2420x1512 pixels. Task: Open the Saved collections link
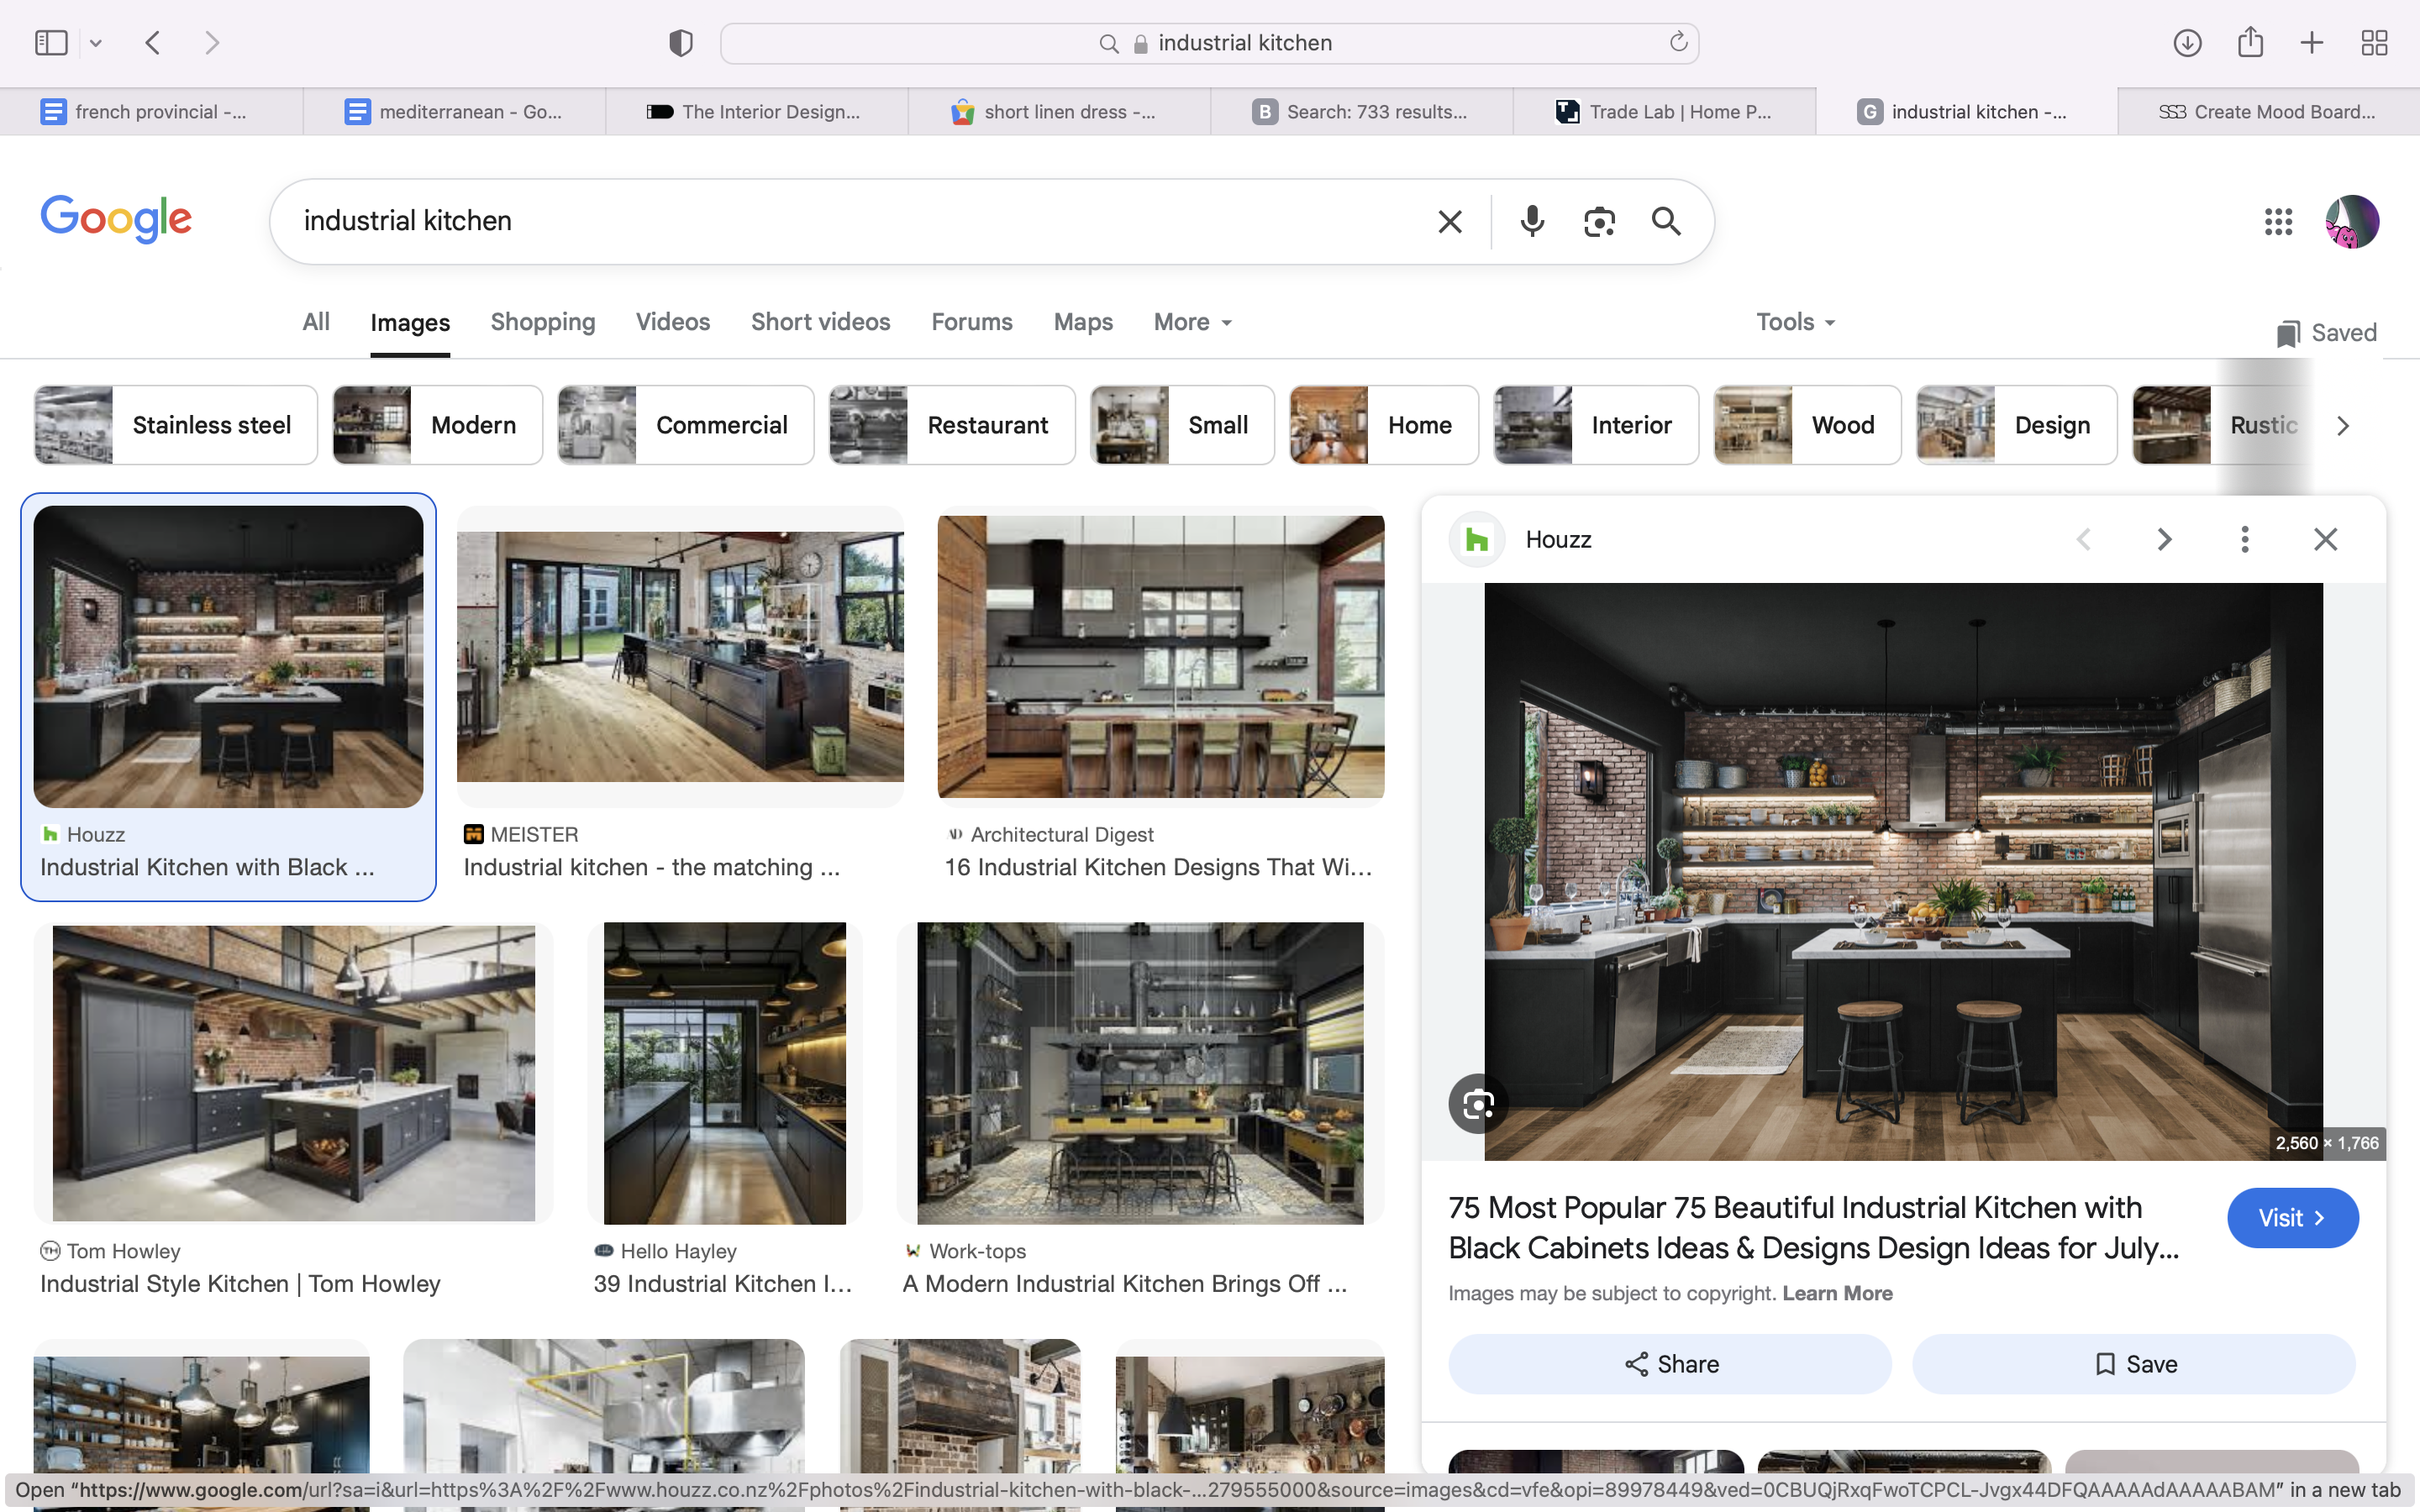(x=2326, y=333)
